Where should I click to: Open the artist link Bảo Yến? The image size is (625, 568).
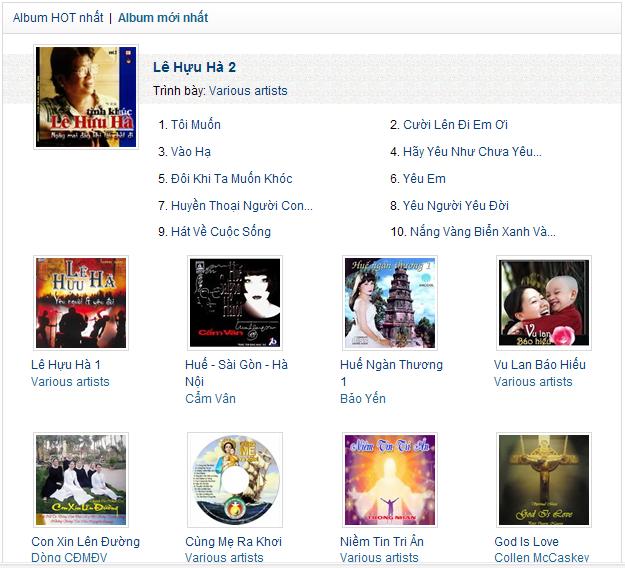pos(363,399)
